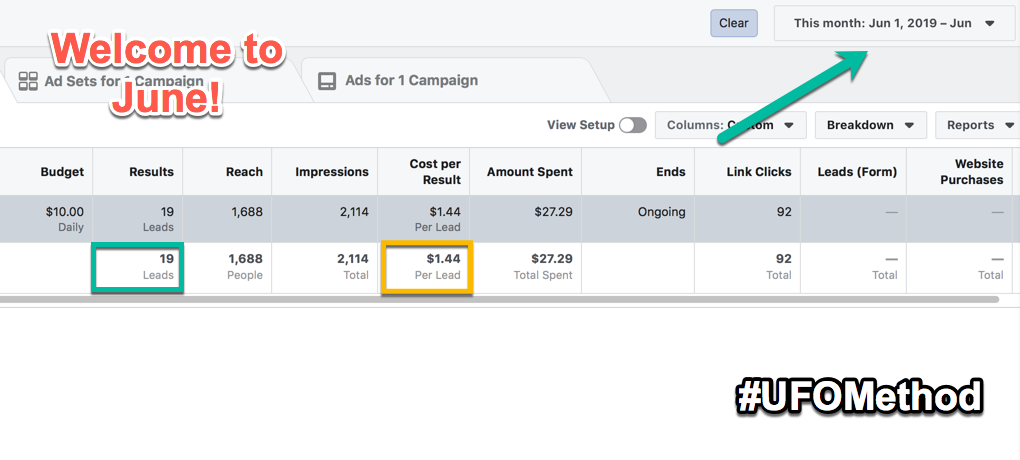The image size is (1020, 460).
Task: Toggle the View Setup switch
Action: (x=632, y=125)
